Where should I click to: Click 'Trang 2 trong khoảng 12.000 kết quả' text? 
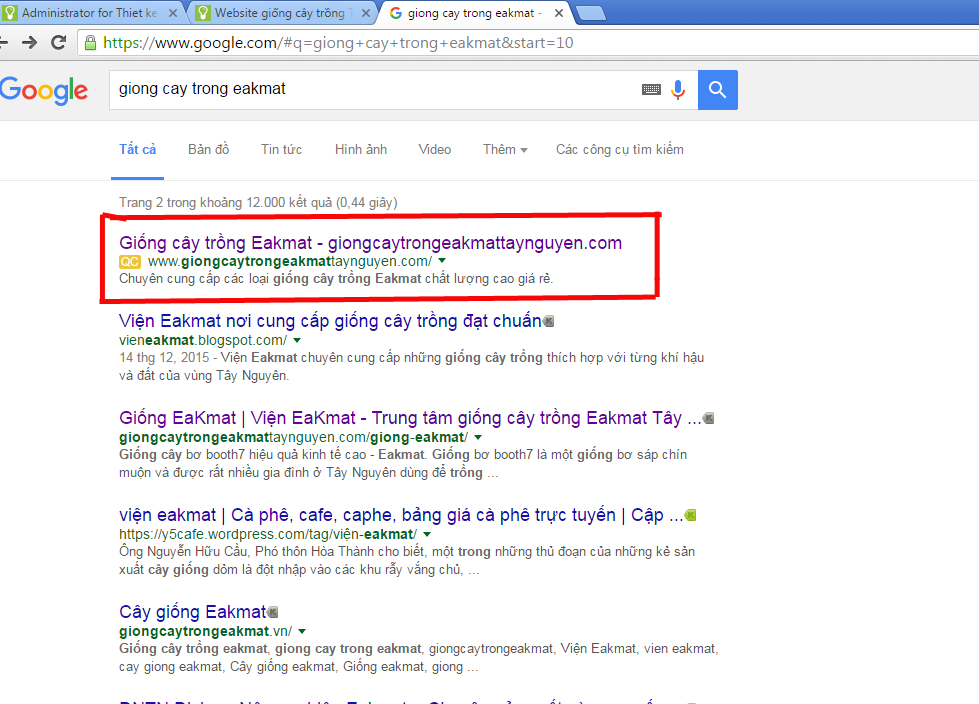258,202
